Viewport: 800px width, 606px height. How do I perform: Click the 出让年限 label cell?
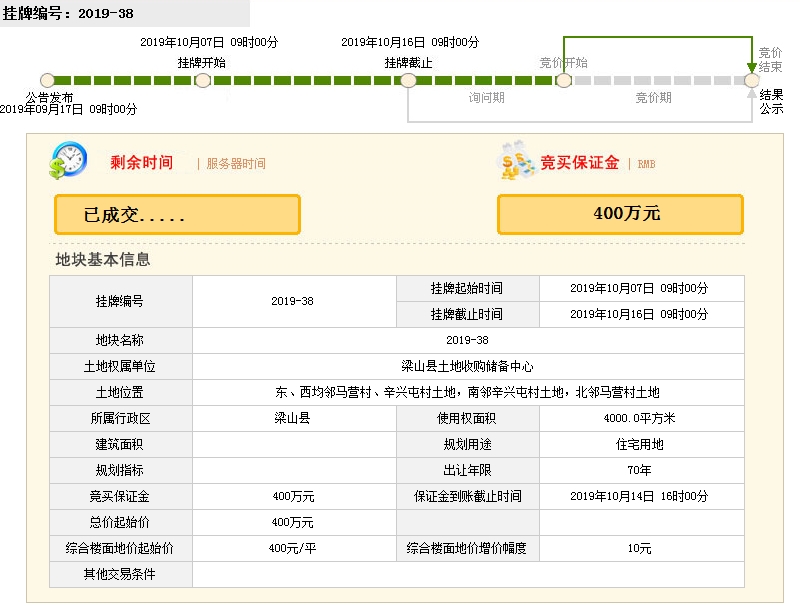pos(468,470)
